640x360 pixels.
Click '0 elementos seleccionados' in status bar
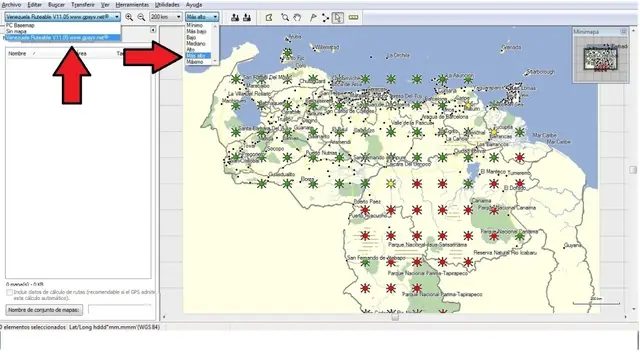click(33, 327)
